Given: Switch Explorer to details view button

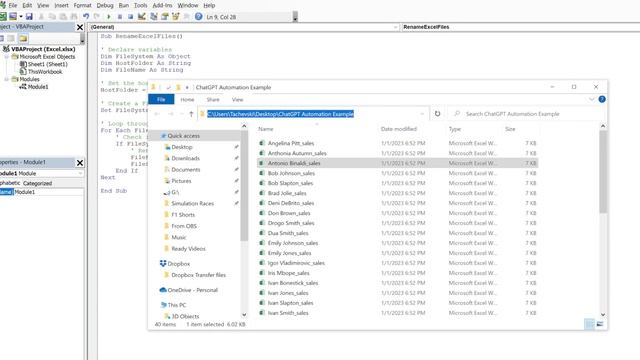Looking at the screenshot, I should point(589,324).
